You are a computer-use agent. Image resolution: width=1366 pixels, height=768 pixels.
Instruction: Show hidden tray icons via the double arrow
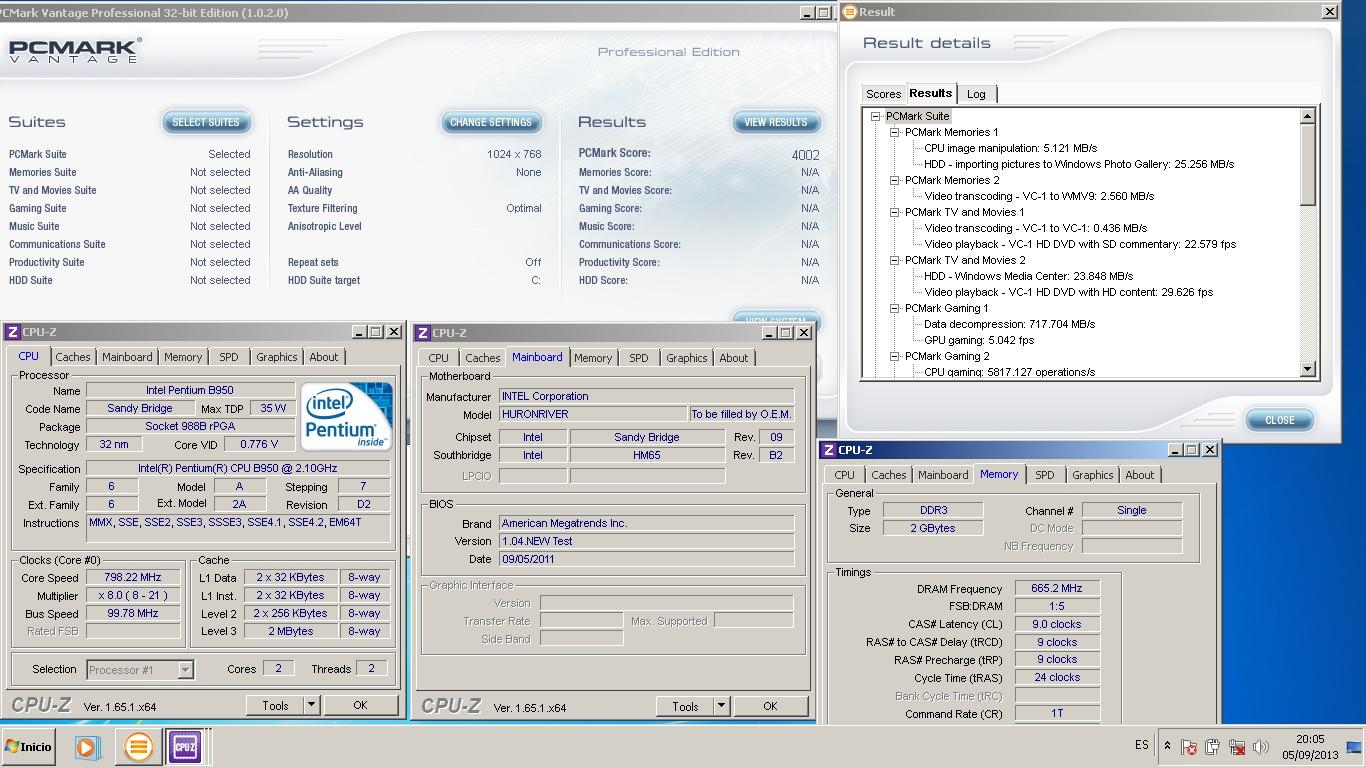(x=1167, y=746)
